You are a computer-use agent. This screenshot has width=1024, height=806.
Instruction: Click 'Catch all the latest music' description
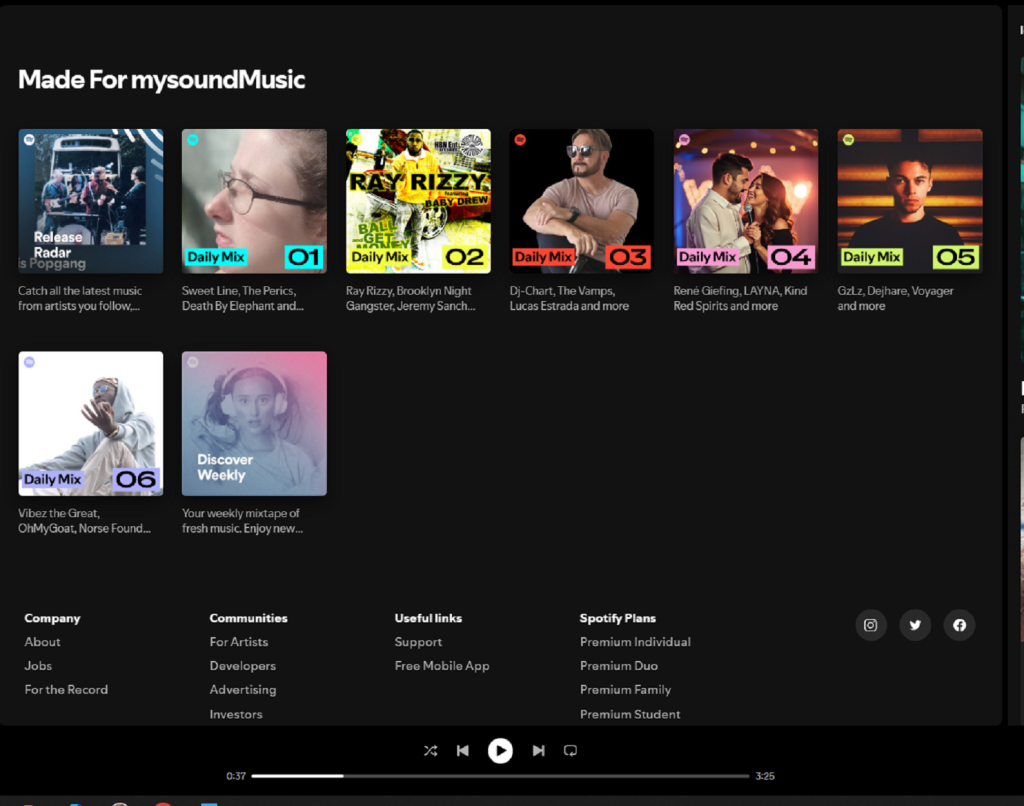(80, 298)
